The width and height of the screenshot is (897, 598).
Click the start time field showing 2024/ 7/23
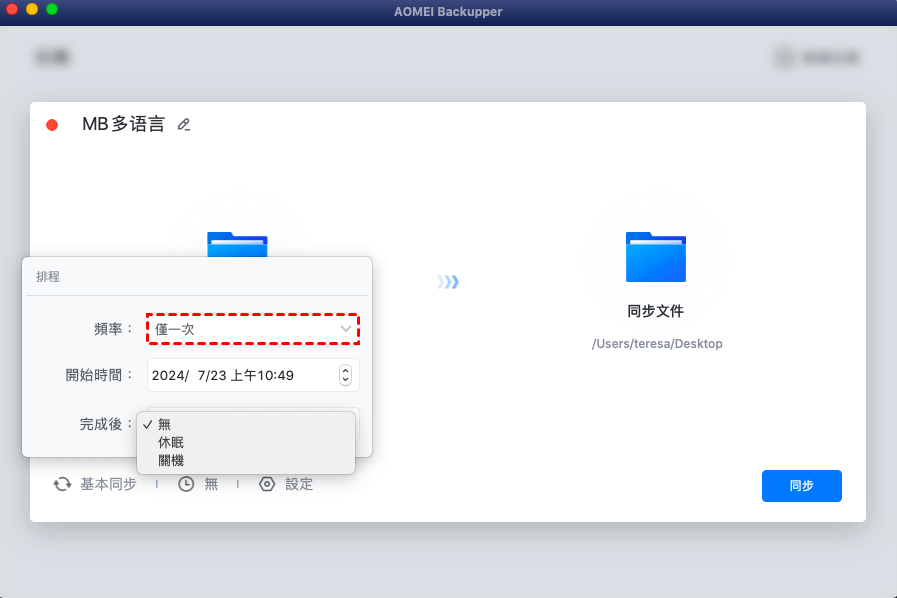pyautogui.click(x=253, y=375)
